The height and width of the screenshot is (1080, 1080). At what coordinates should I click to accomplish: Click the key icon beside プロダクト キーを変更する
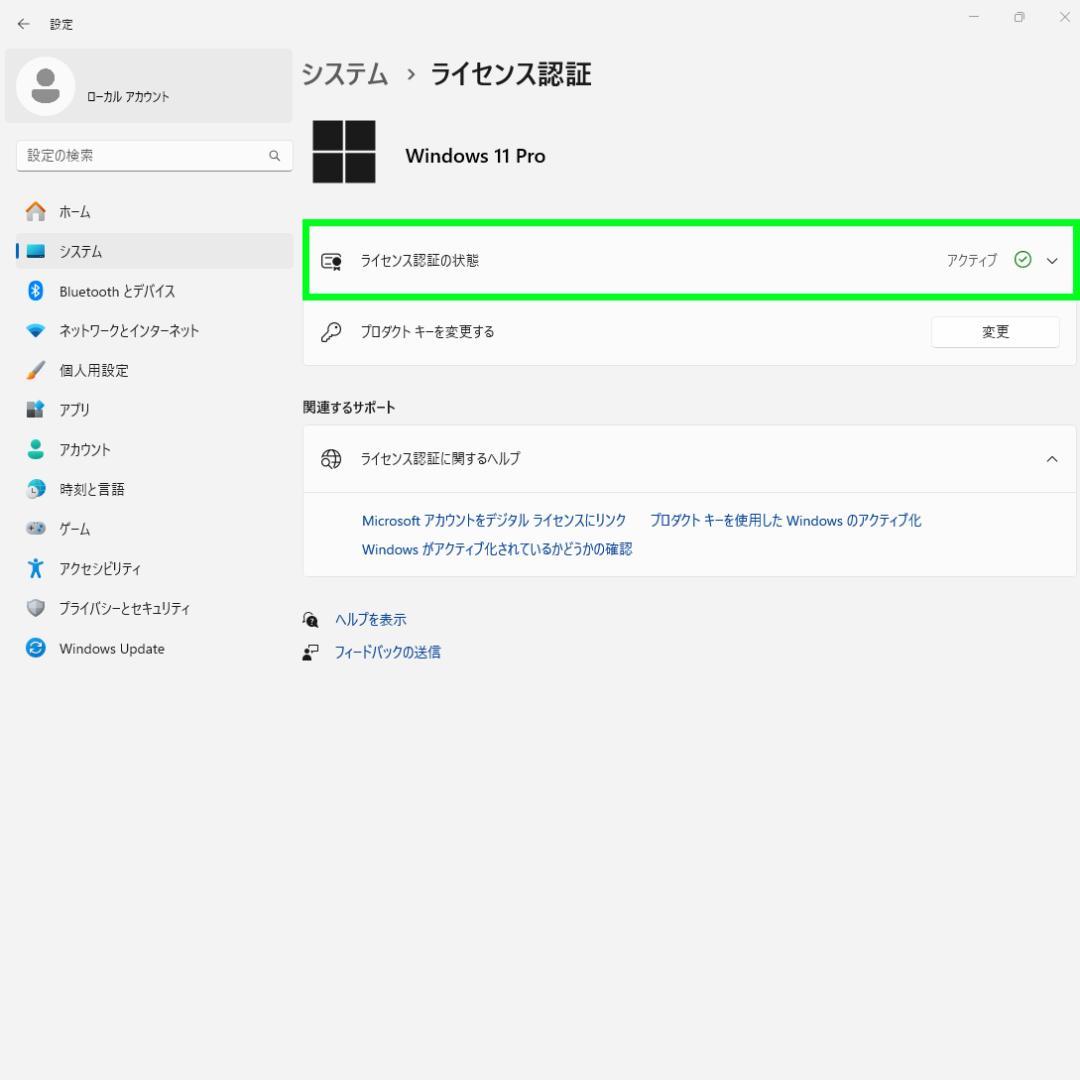pyautogui.click(x=331, y=332)
